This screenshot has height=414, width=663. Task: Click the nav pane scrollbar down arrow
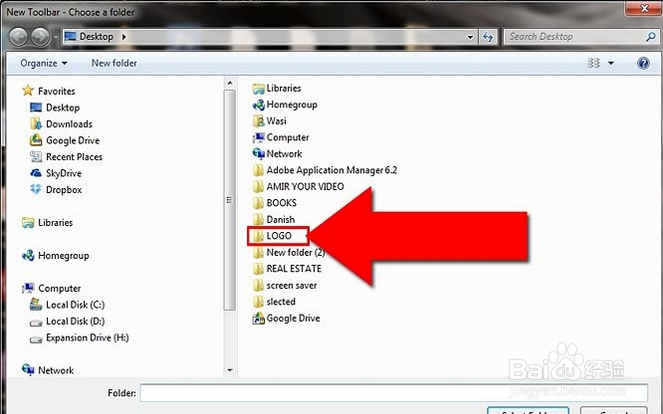[x=230, y=370]
